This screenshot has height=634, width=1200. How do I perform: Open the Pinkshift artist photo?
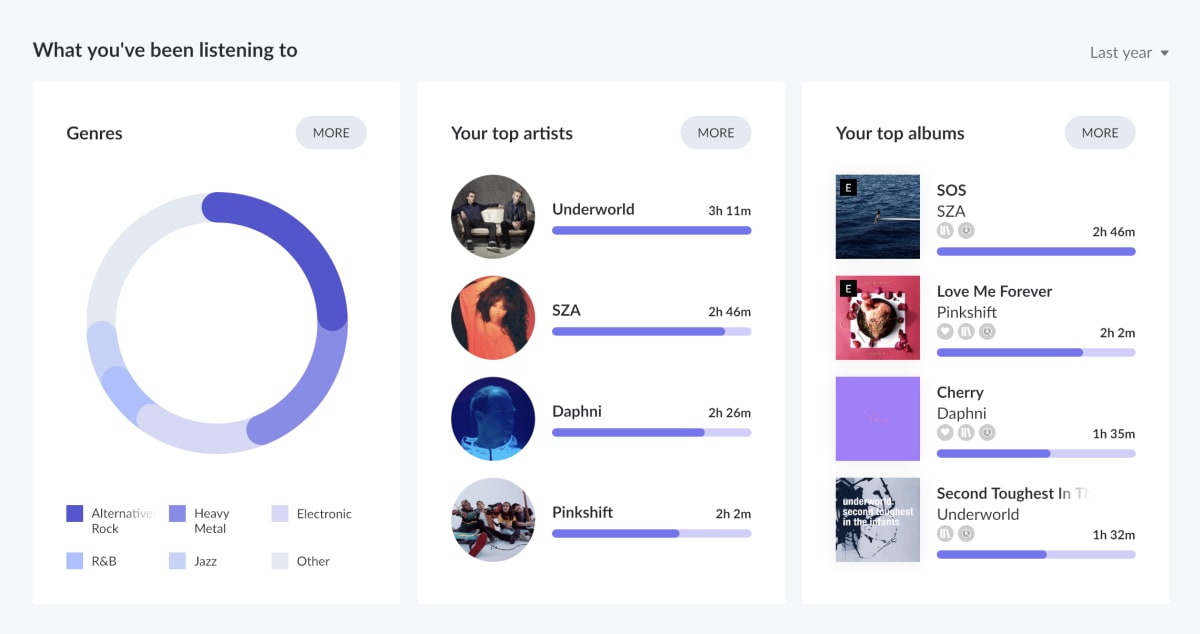tap(493, 520)
